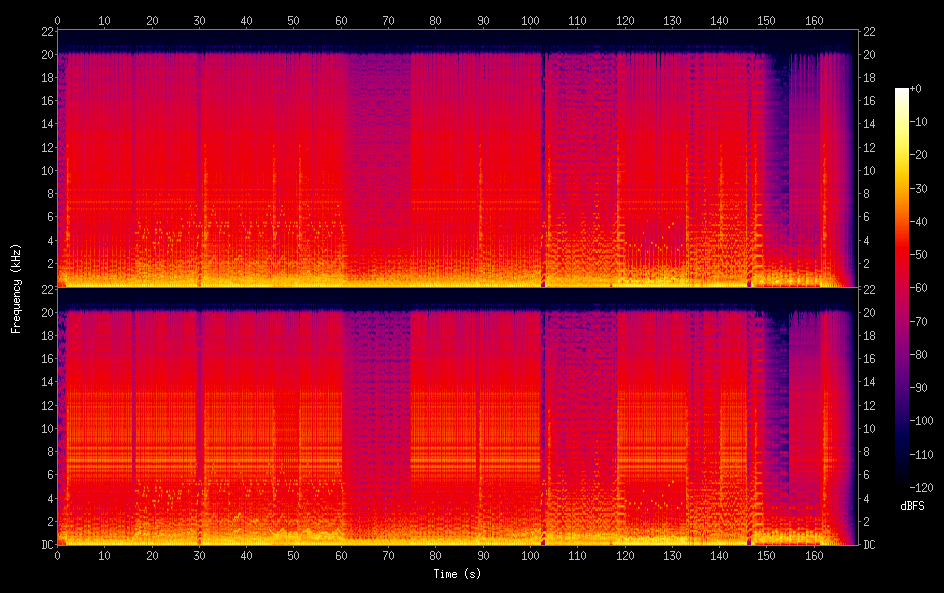Select the +0 label on the dBFS scale
This screenshot has height=593, width=944.
(x=916, y=89)
